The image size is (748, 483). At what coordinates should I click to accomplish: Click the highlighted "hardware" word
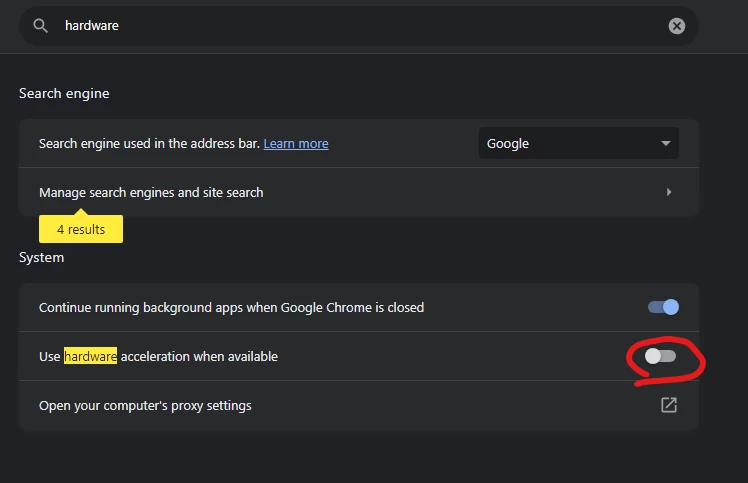(91, 356)
